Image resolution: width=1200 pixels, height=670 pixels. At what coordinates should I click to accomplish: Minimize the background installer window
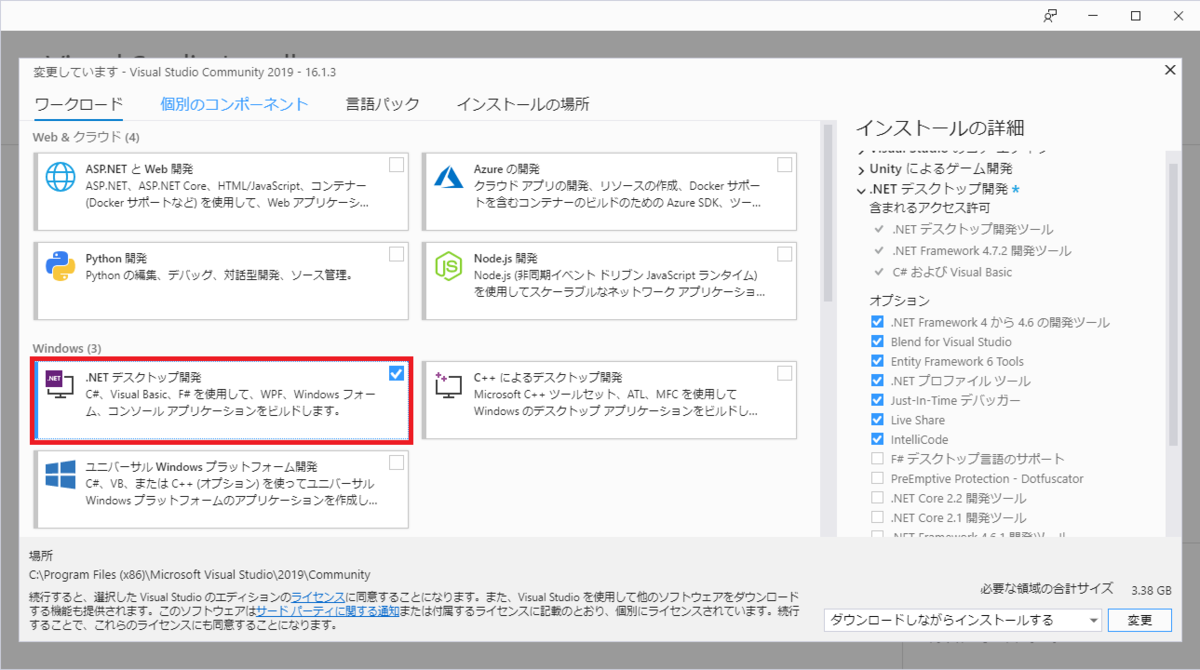[1093, 16]
